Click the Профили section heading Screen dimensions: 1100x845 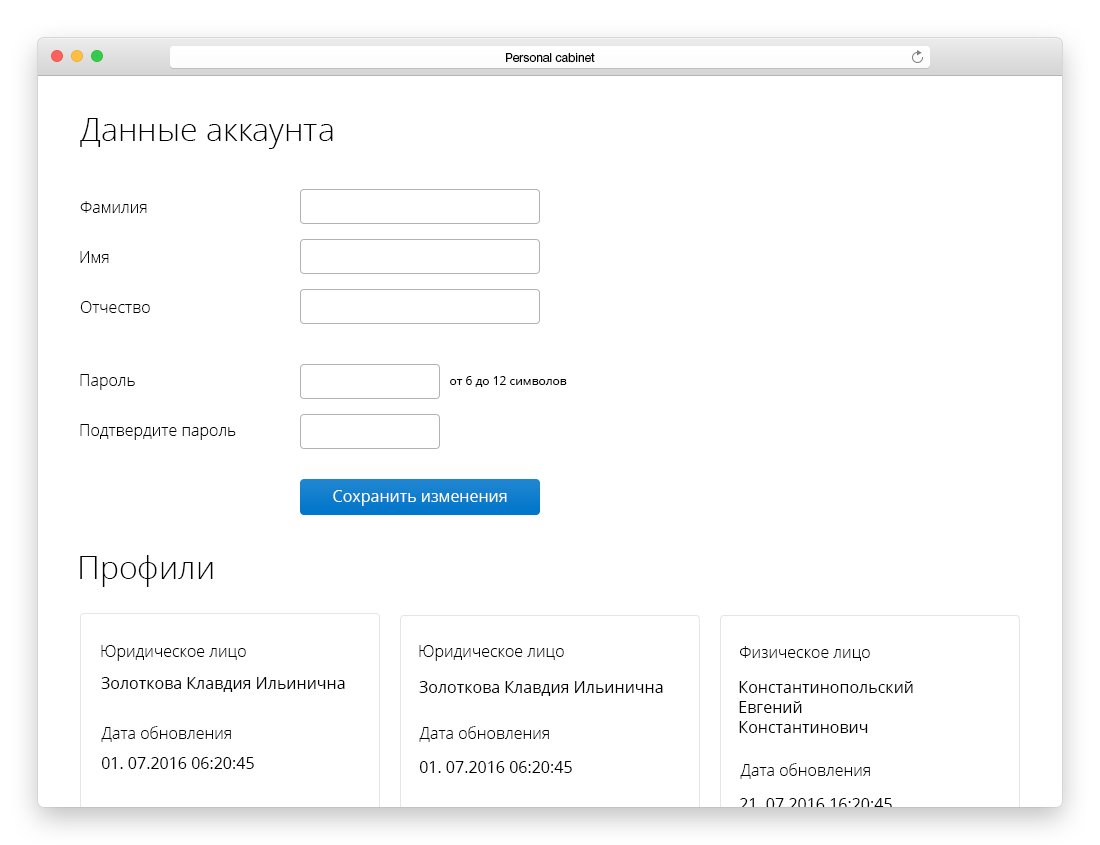click(x=146, y=568)
